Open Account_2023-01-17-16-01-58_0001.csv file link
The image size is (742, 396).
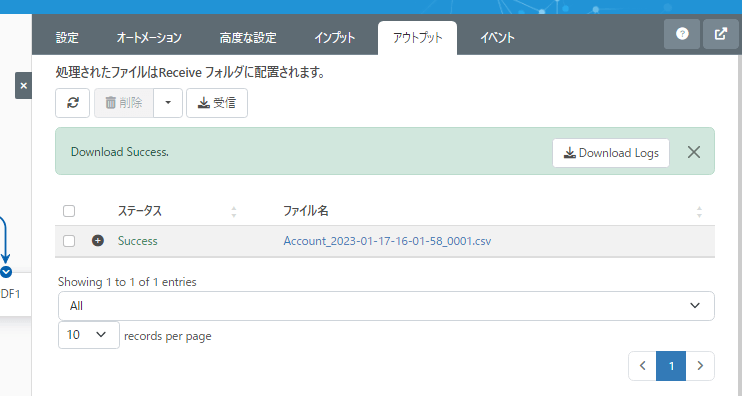387,241
